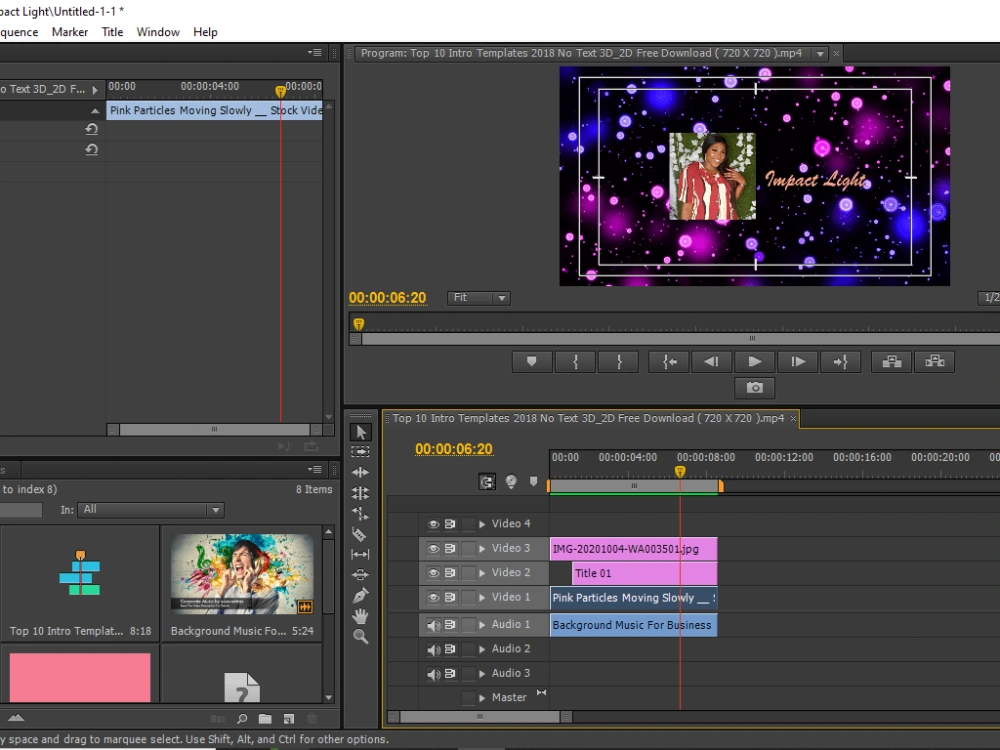The image size is (1000, 750).
Task: Click the Program monitor playhead marker
Action: coord(358,324)
